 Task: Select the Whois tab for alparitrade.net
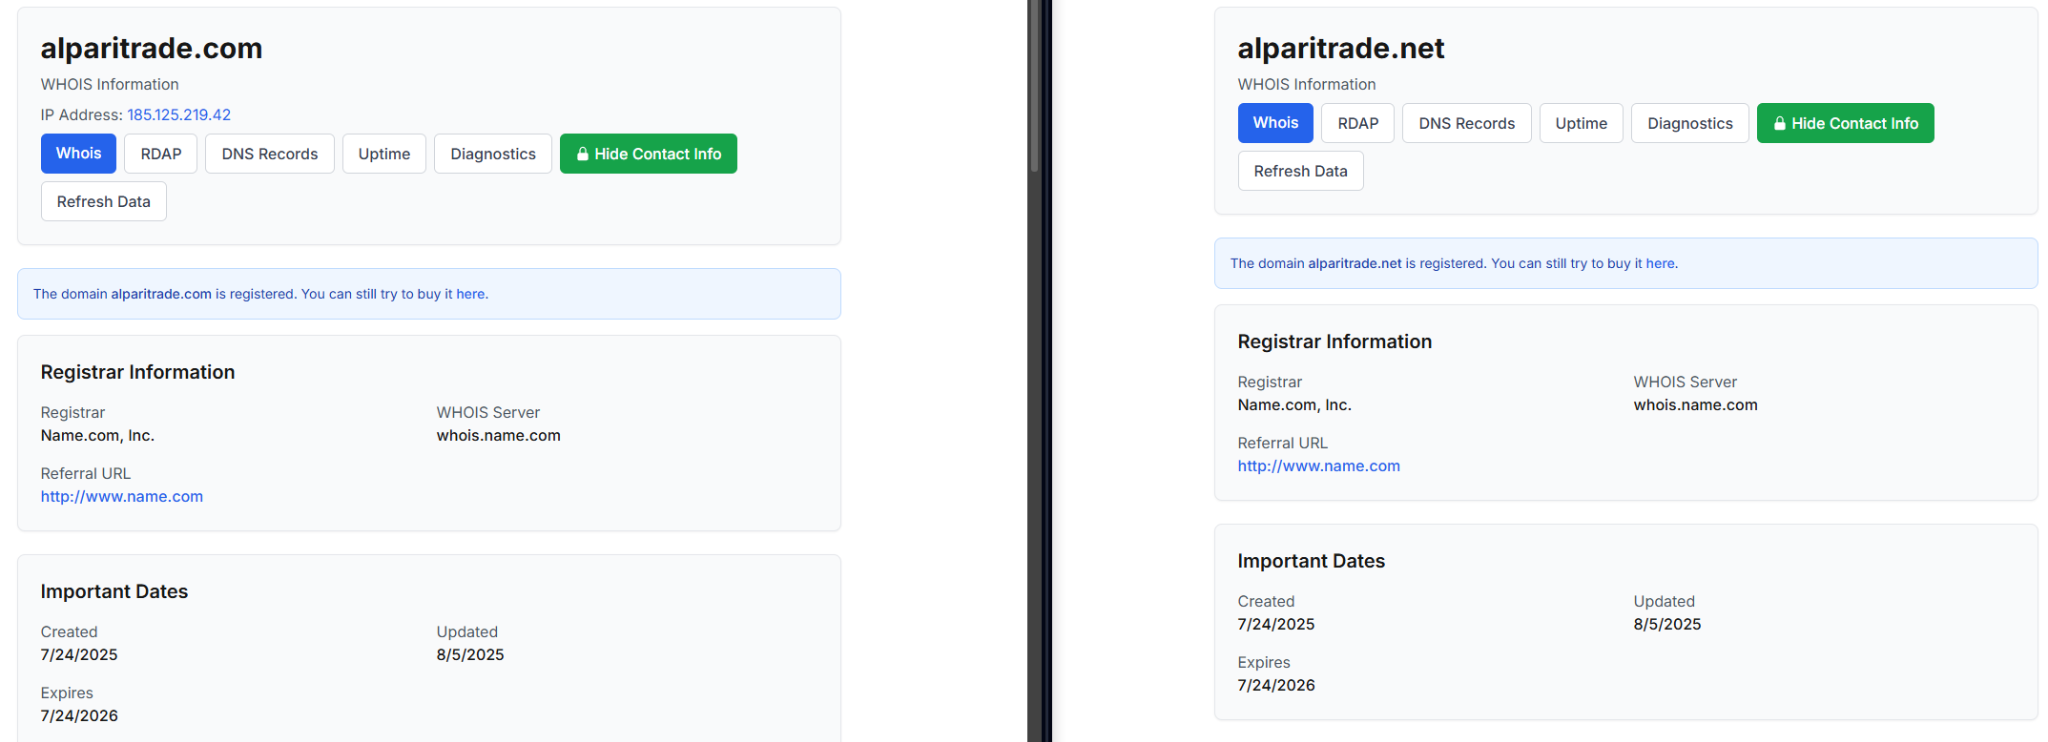point(1275,123)
